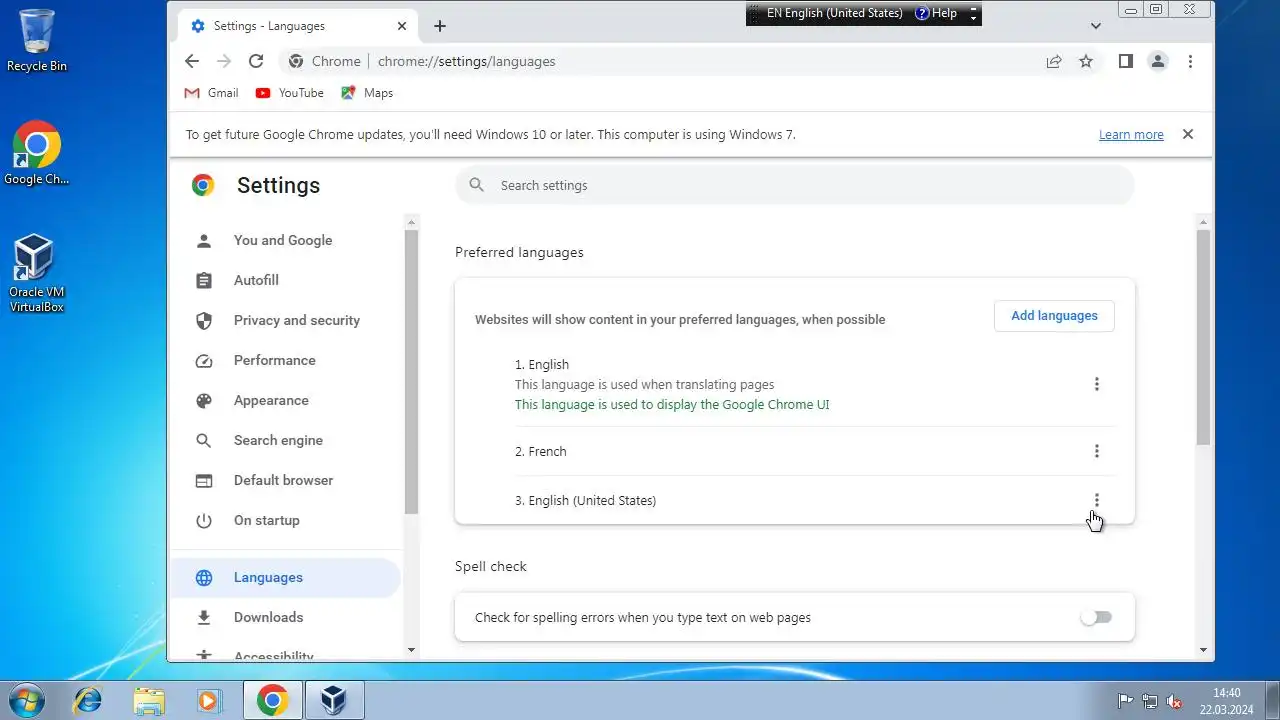Open the Chrome three-dot main menu
The height and width of the screenshot is (720, 1280).
[x=1190, y=61]
